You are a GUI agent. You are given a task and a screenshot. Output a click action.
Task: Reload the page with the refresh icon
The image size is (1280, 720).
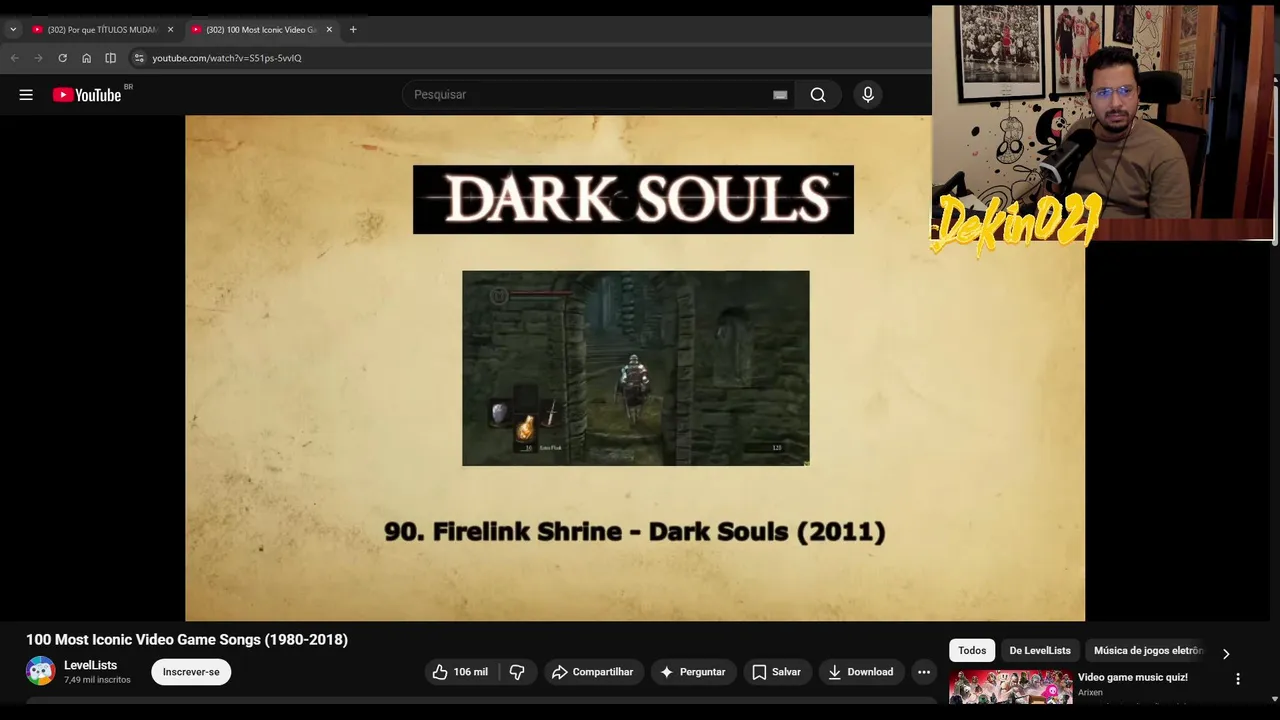point(62,58)
